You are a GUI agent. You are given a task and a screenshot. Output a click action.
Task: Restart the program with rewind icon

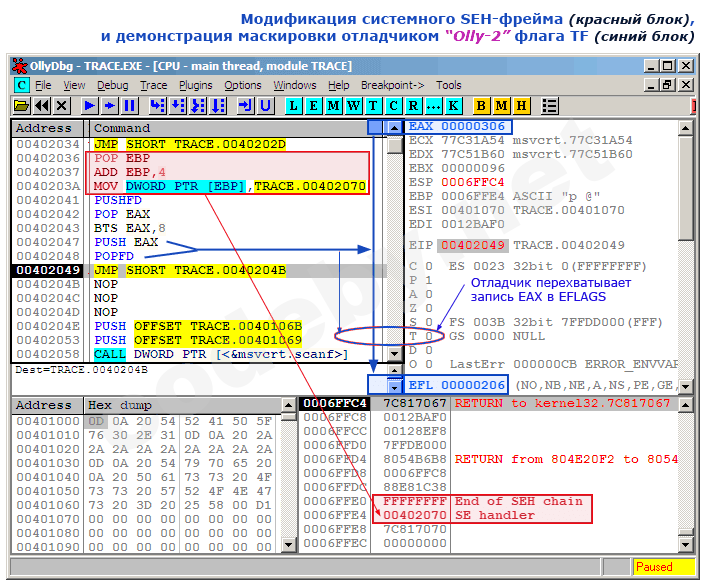click(42, 106)
